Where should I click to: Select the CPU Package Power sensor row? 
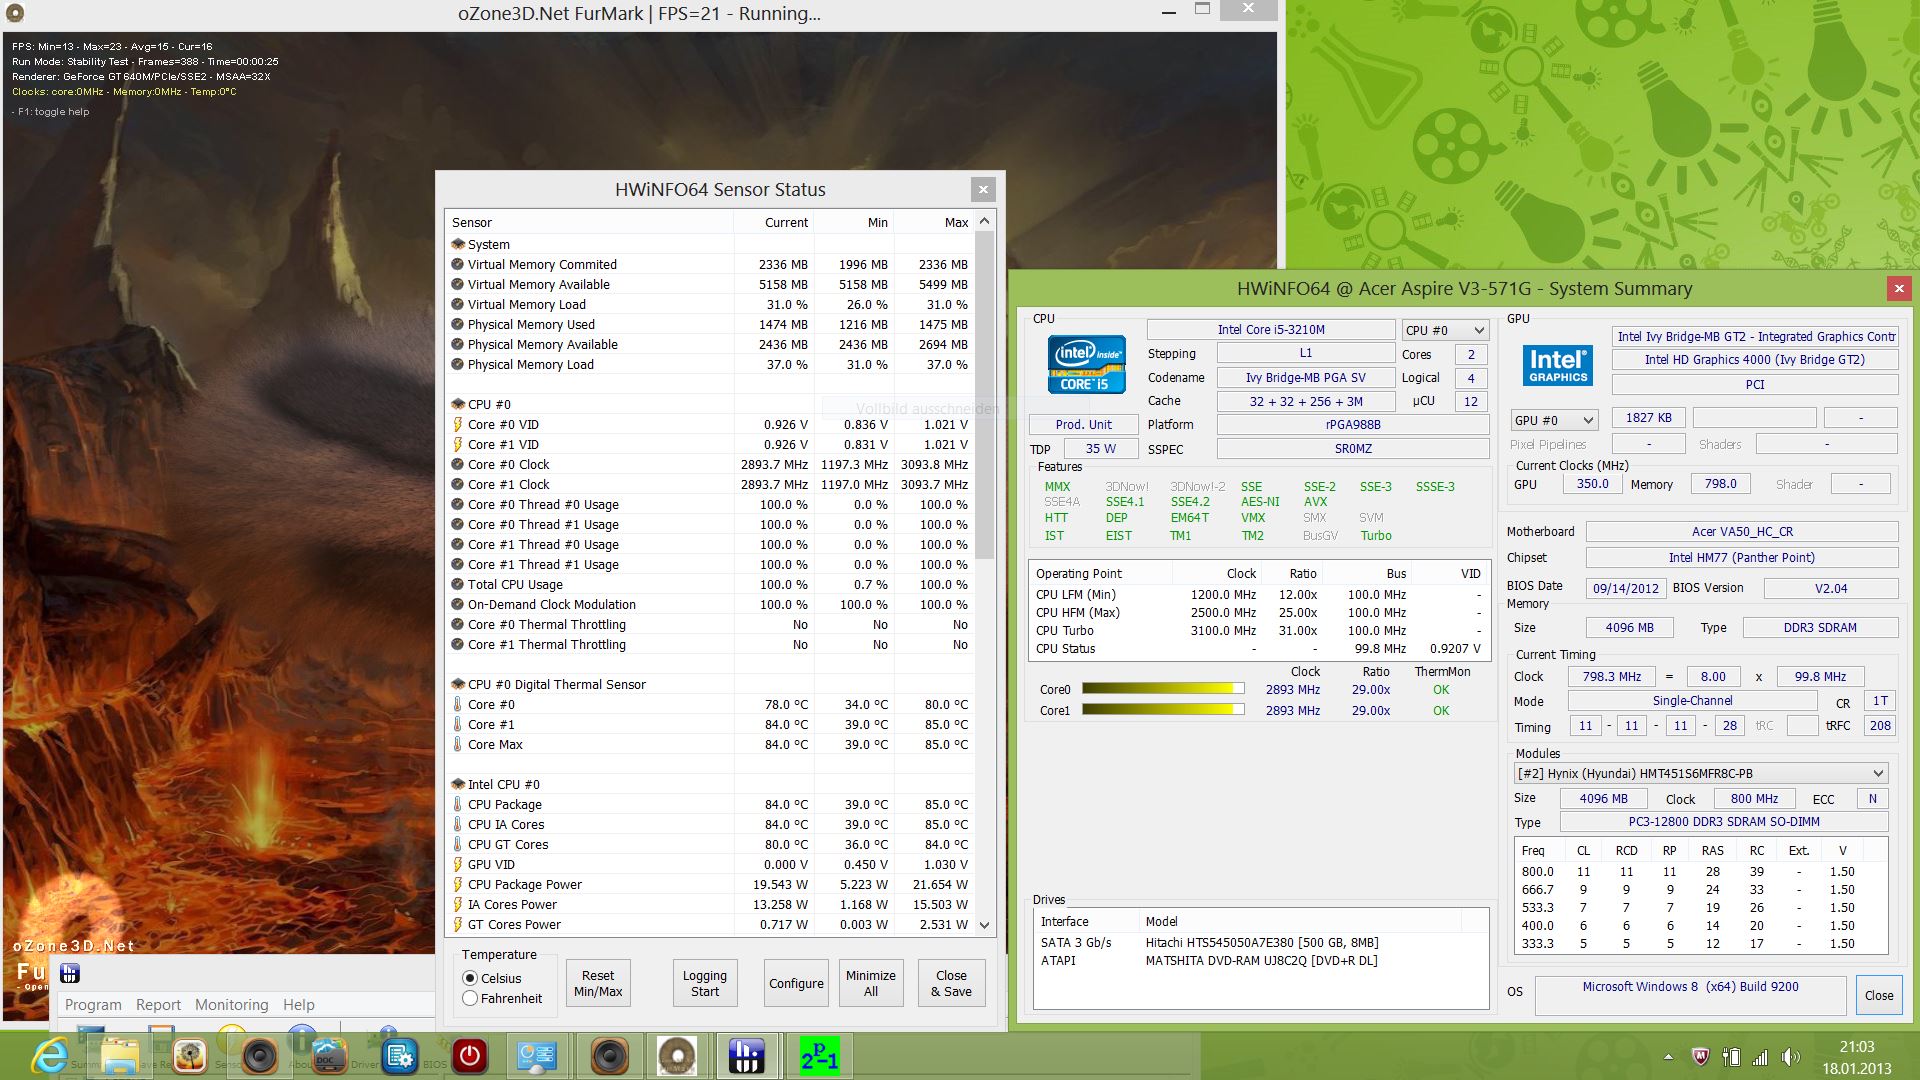click(x=710, y=884)
